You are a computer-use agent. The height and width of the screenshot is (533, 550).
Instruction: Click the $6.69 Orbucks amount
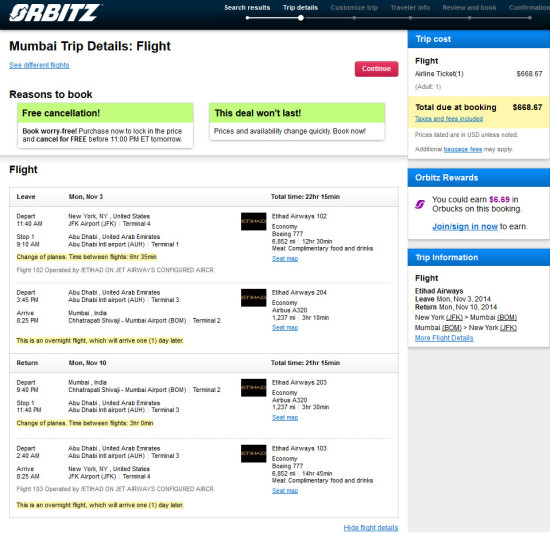tap(499, 200)
